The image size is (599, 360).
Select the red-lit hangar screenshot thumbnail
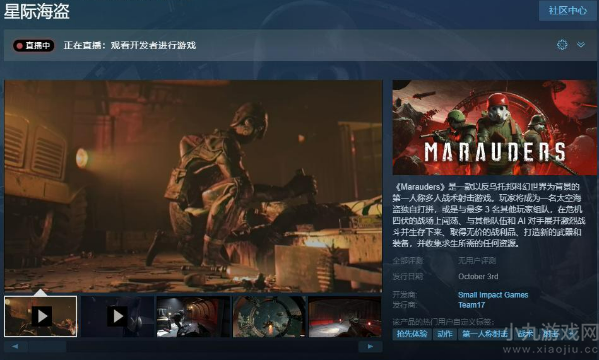(345, 316)
